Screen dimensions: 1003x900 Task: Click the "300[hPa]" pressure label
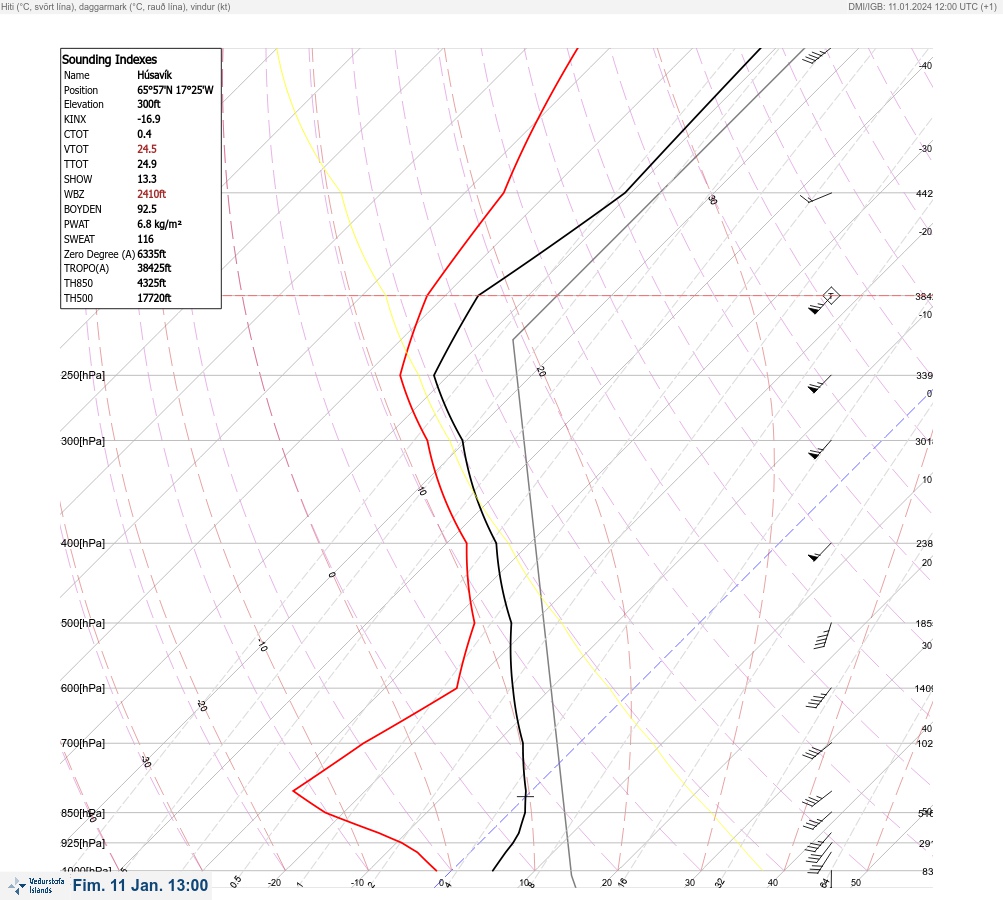pos(83,441)
